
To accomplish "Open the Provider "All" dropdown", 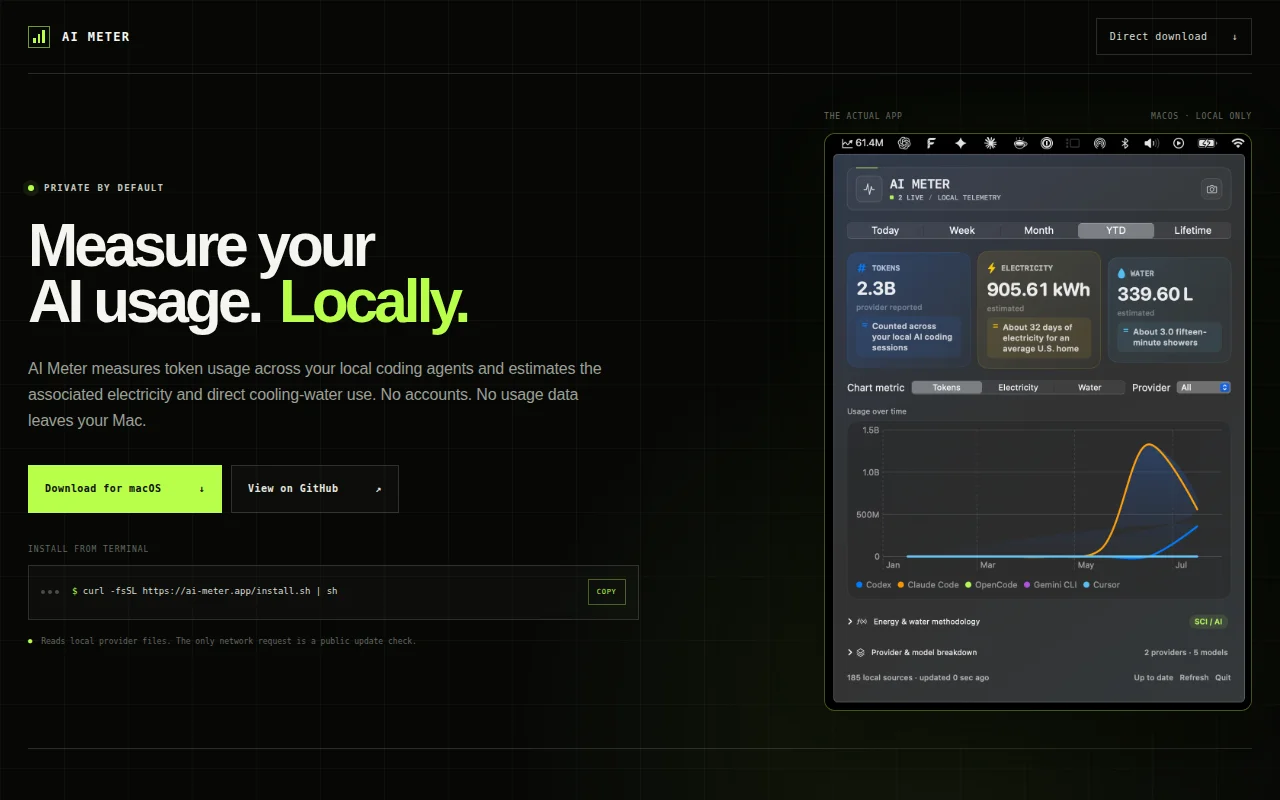I will 1203,387.
